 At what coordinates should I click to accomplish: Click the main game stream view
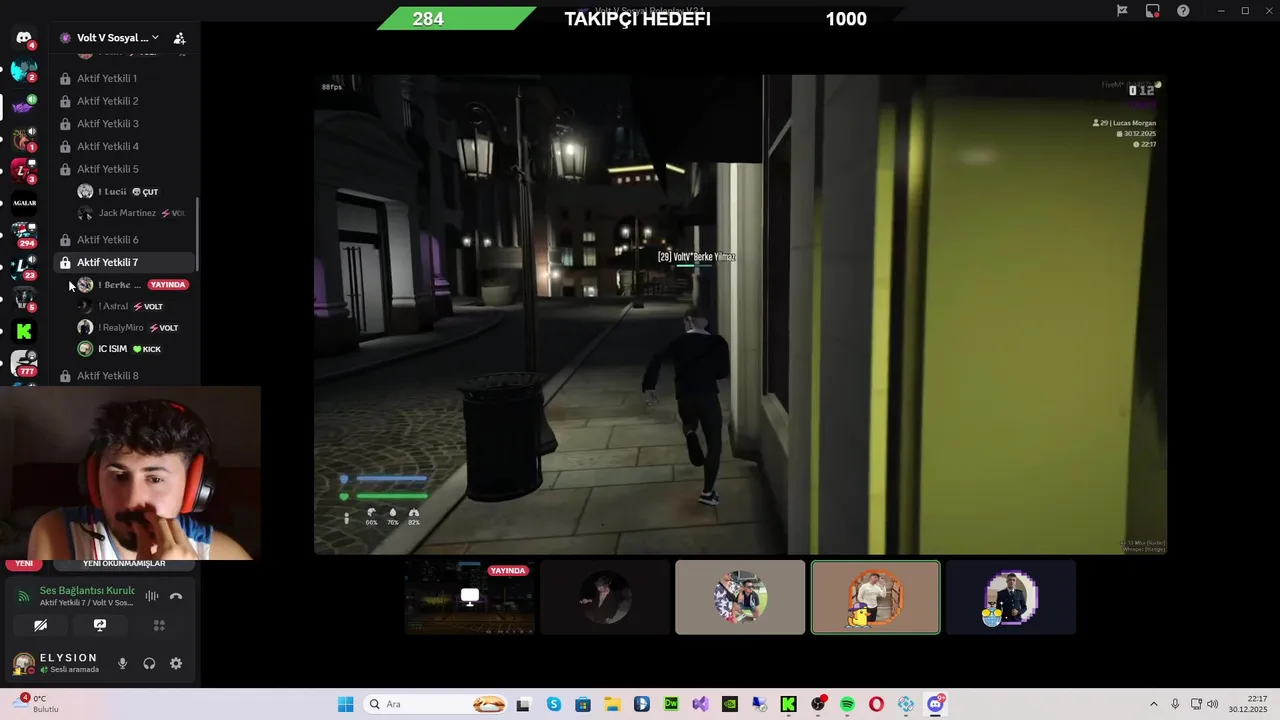[740, 314]
